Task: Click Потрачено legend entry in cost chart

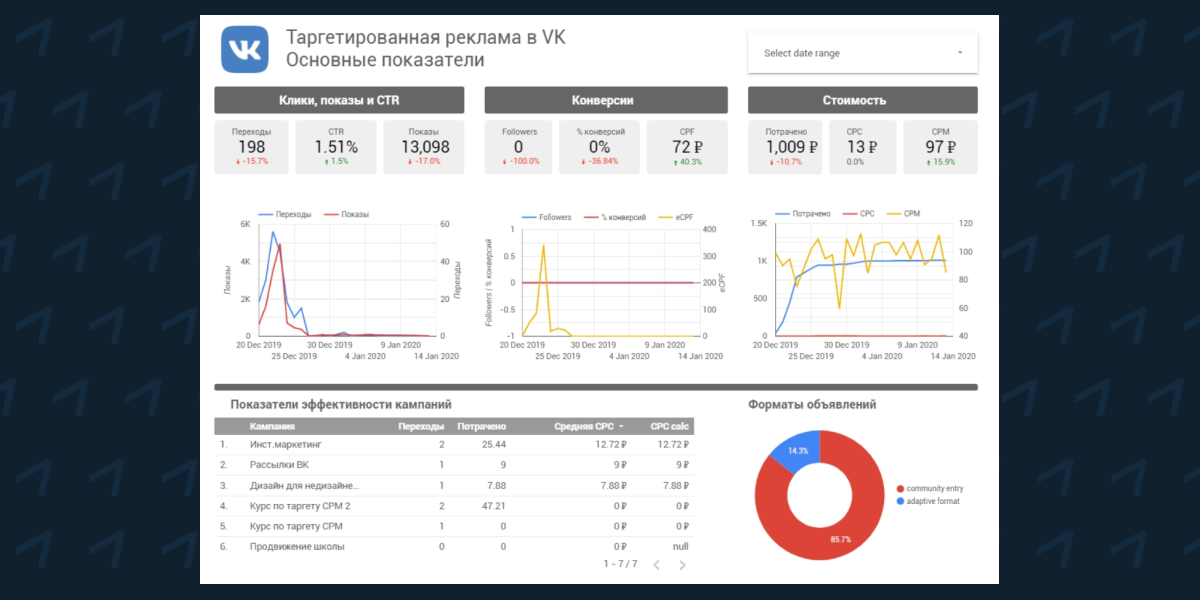Action: (x=801, y=214)
